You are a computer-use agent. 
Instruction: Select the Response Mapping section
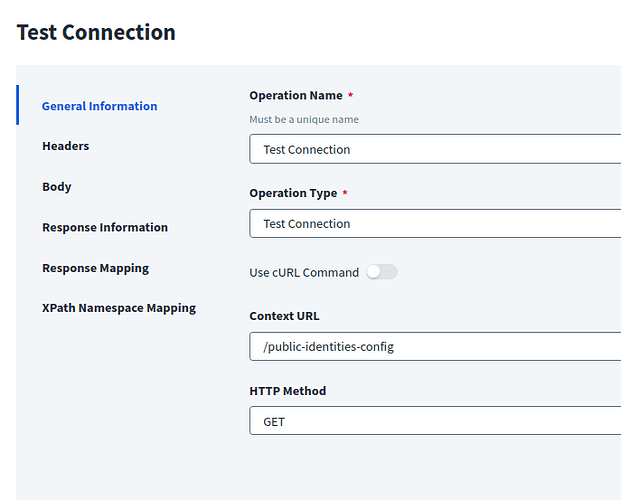coord(95,268)
